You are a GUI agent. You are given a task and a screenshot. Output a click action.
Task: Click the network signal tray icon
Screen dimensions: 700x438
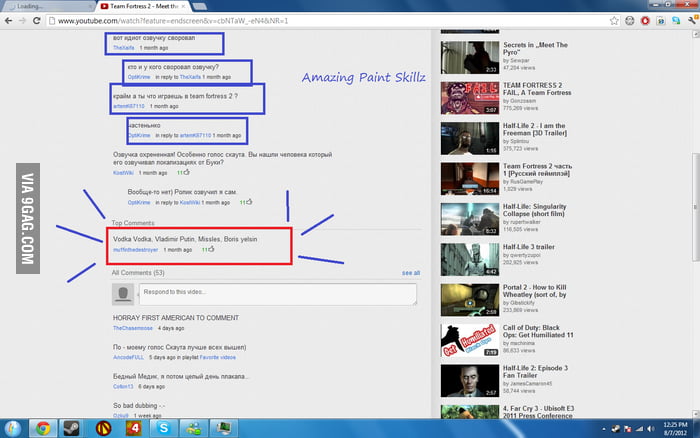pyautogui.click(x=639, y=429)
